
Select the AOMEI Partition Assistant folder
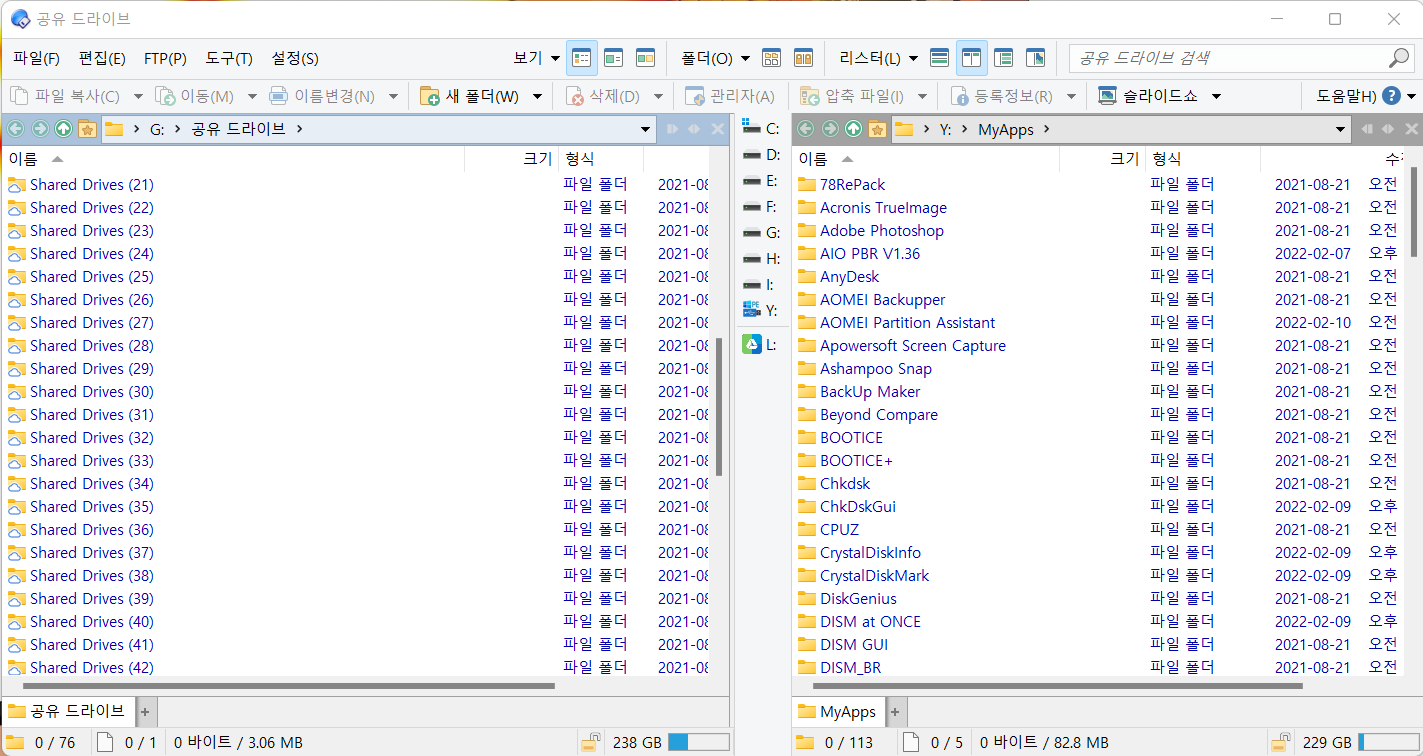(x=896, y=323)
